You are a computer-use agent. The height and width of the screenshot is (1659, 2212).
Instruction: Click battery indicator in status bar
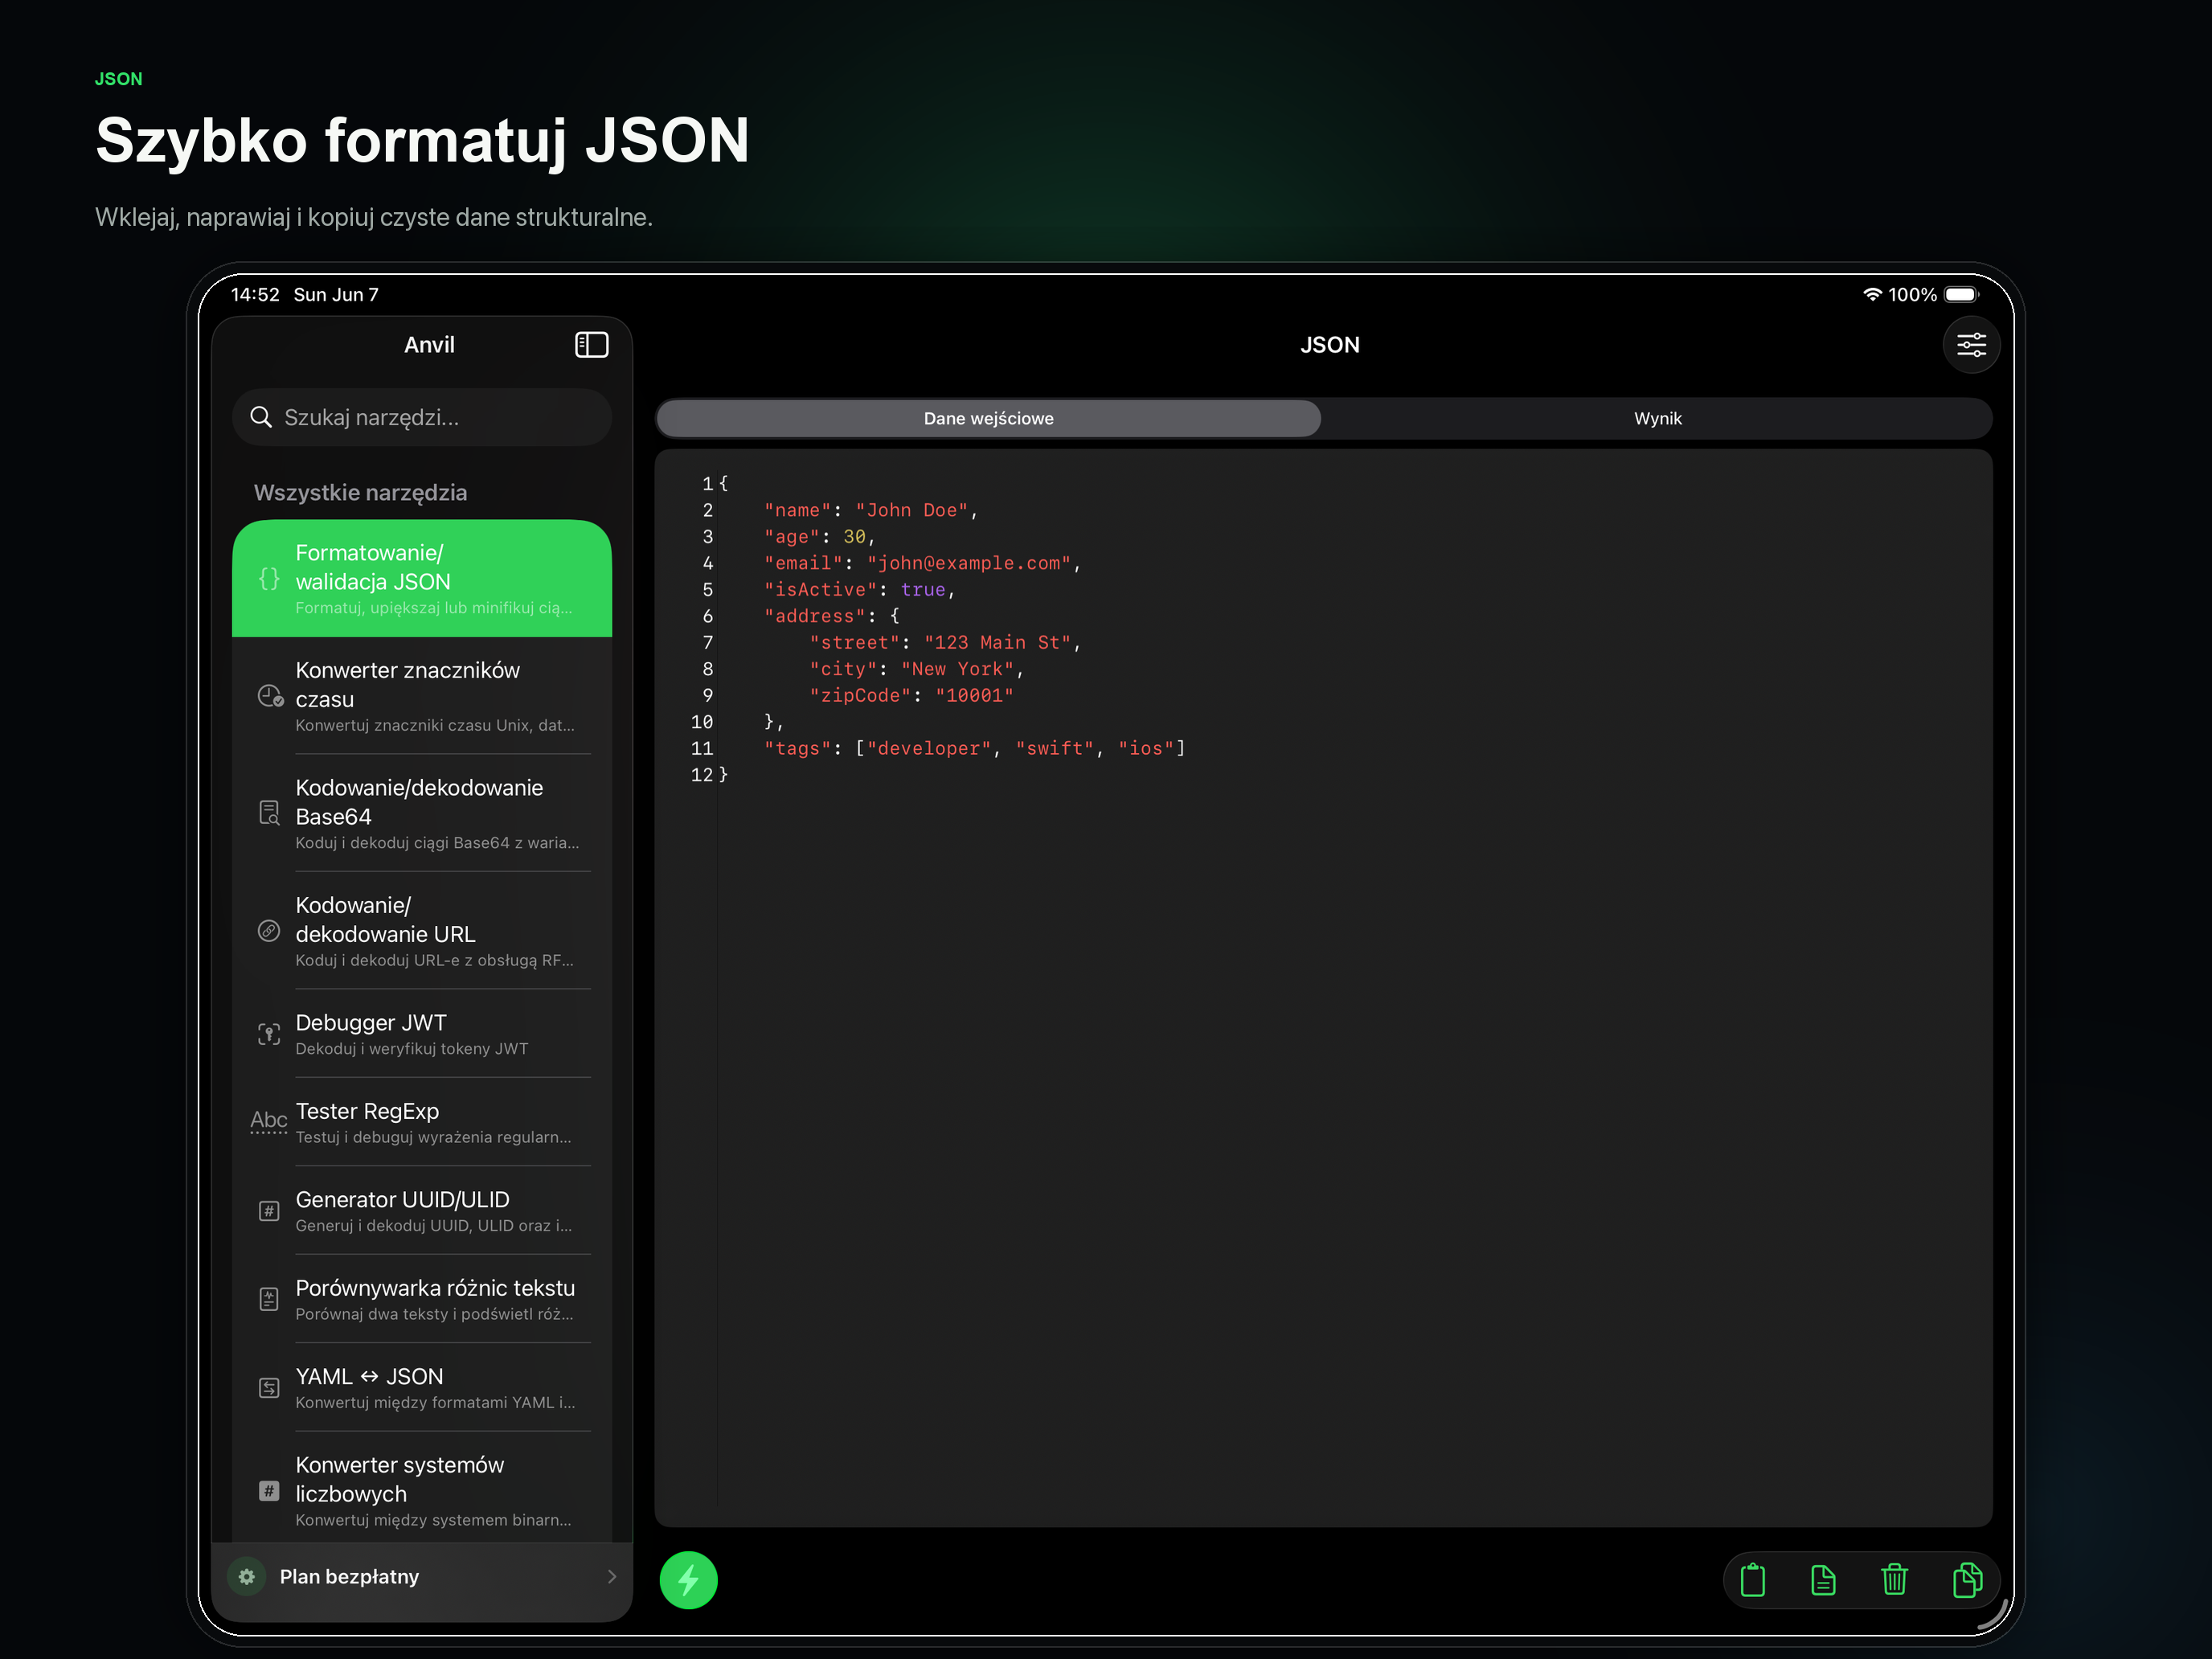tap(1961, 294)
